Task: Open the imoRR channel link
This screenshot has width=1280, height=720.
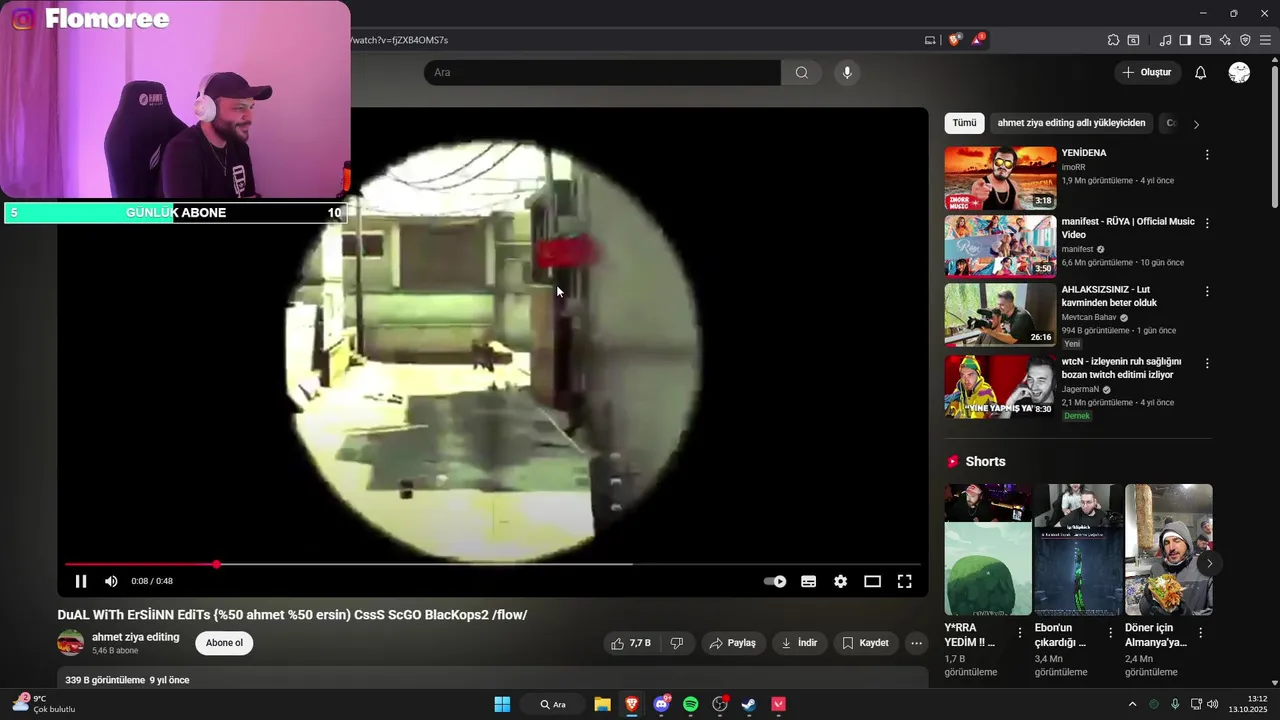Action: pyautogui.click(x=1073, y=167)
